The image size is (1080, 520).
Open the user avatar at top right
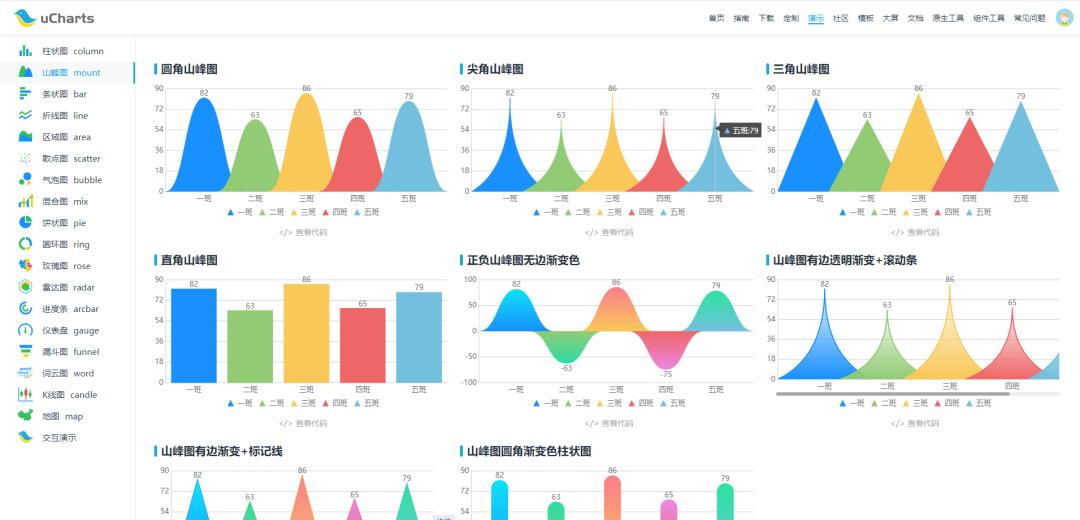(1064, 18)
